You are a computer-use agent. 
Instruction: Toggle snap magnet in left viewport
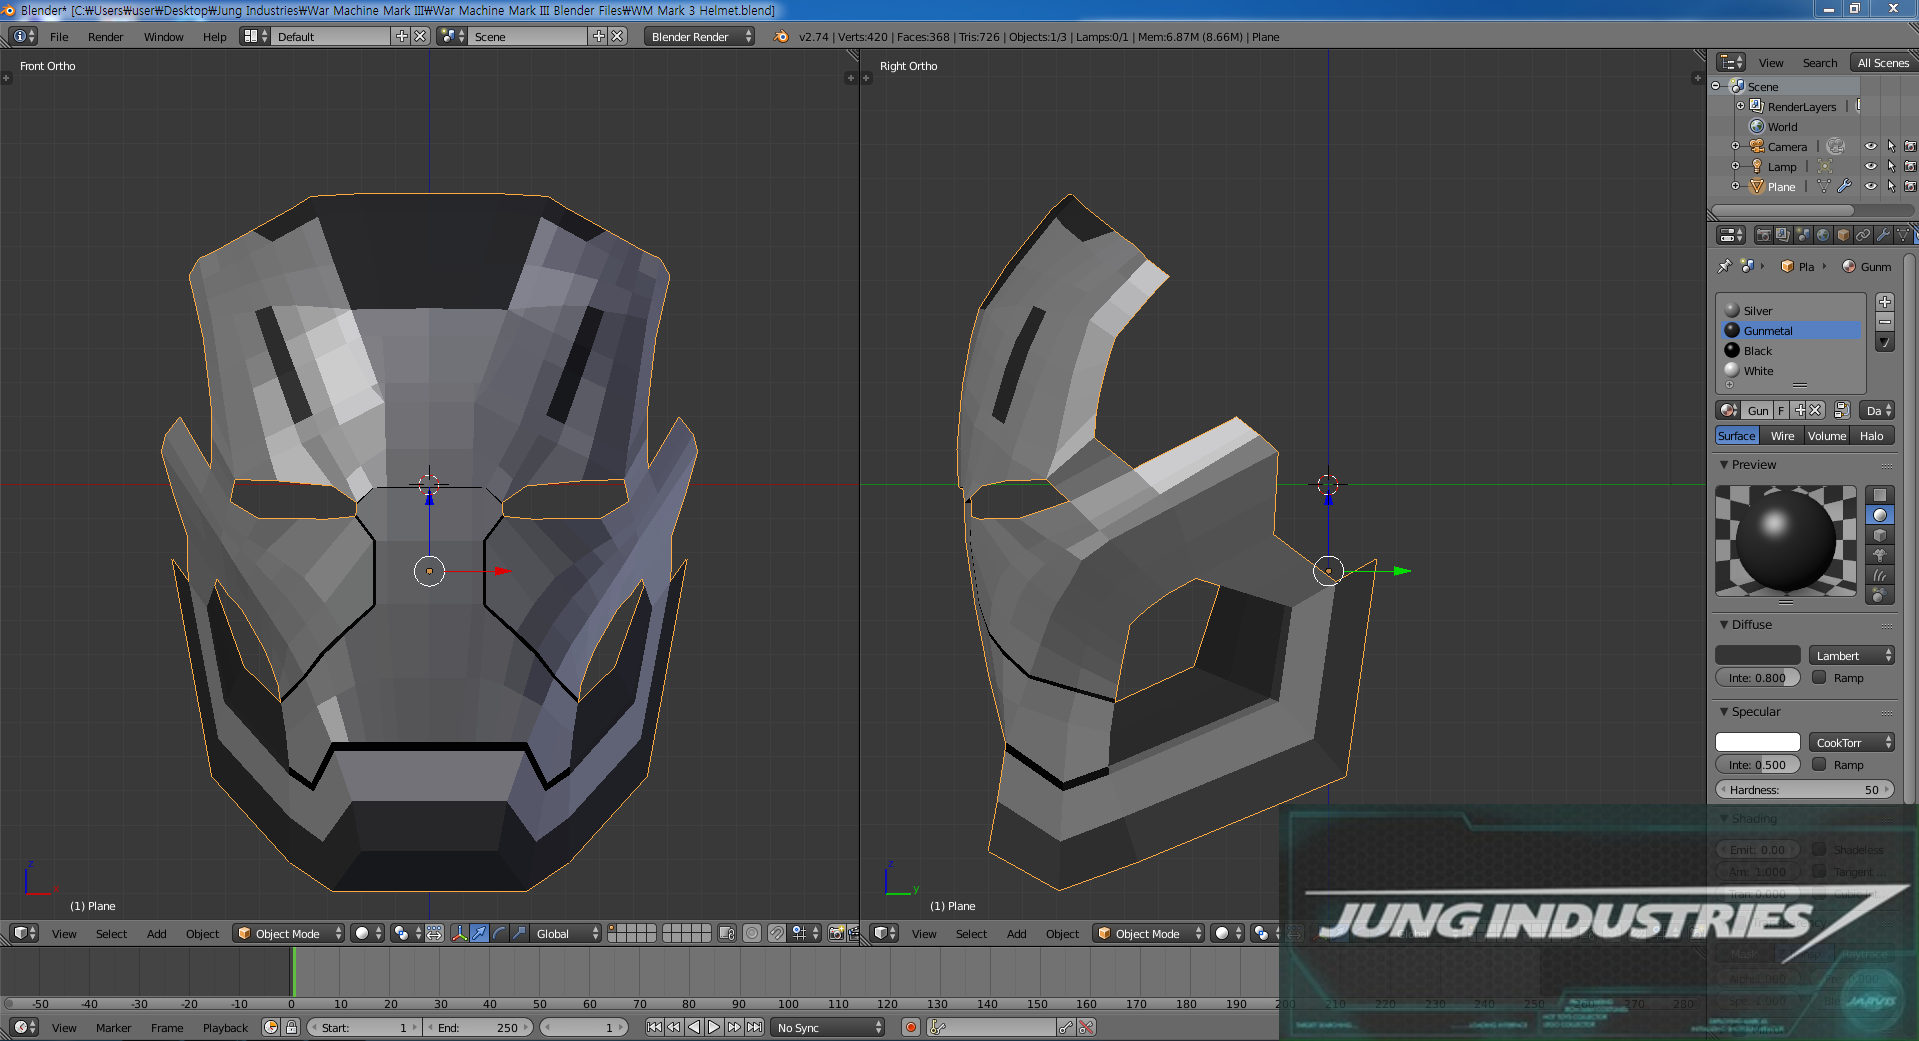pos(777,933)
